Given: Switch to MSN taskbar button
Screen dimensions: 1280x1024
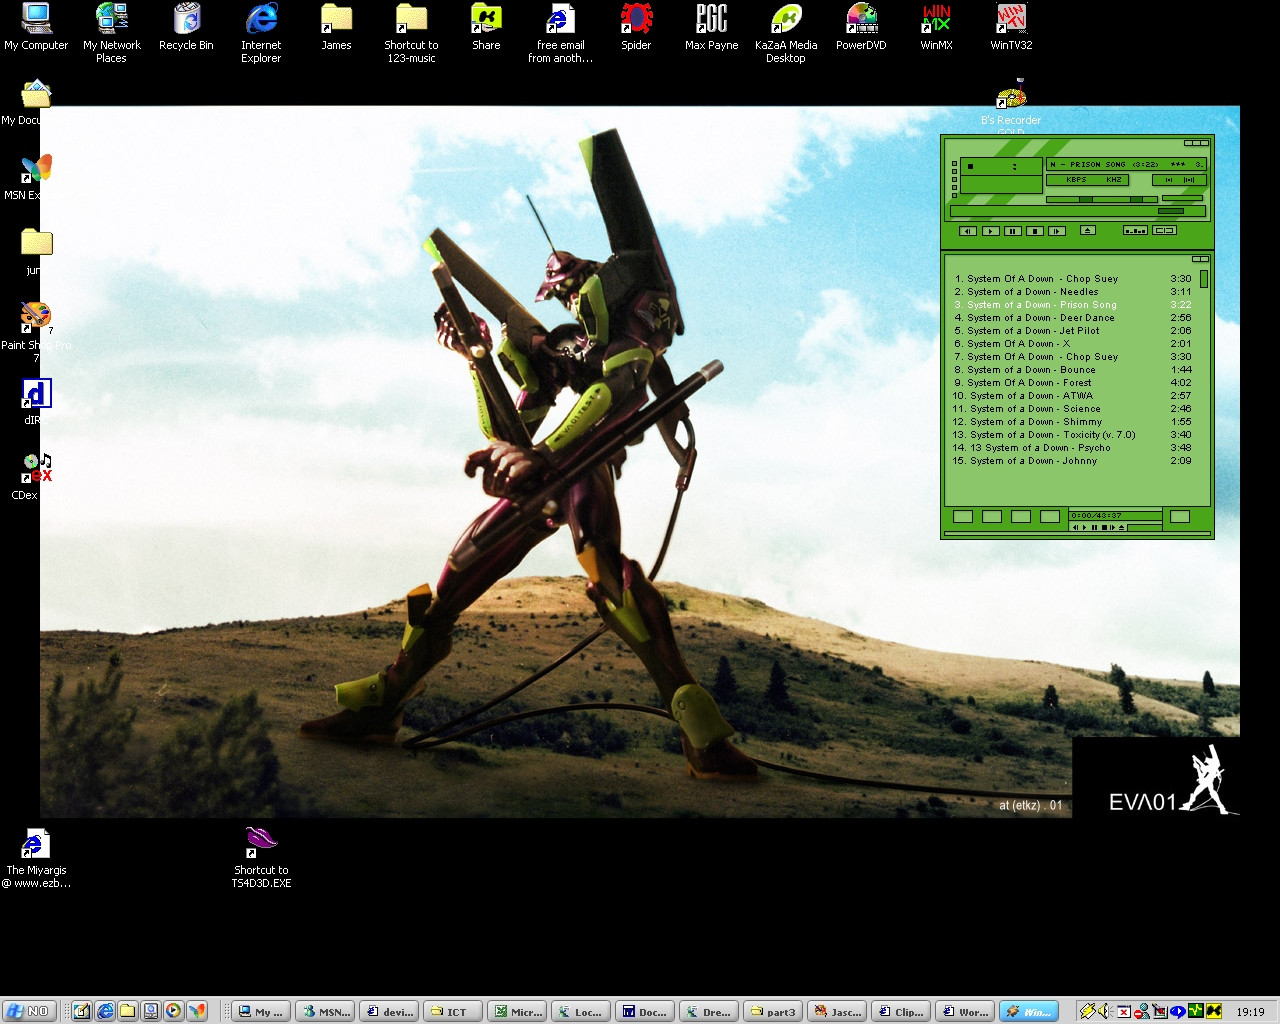Looking at the screenshot, I should [327, 1012].
